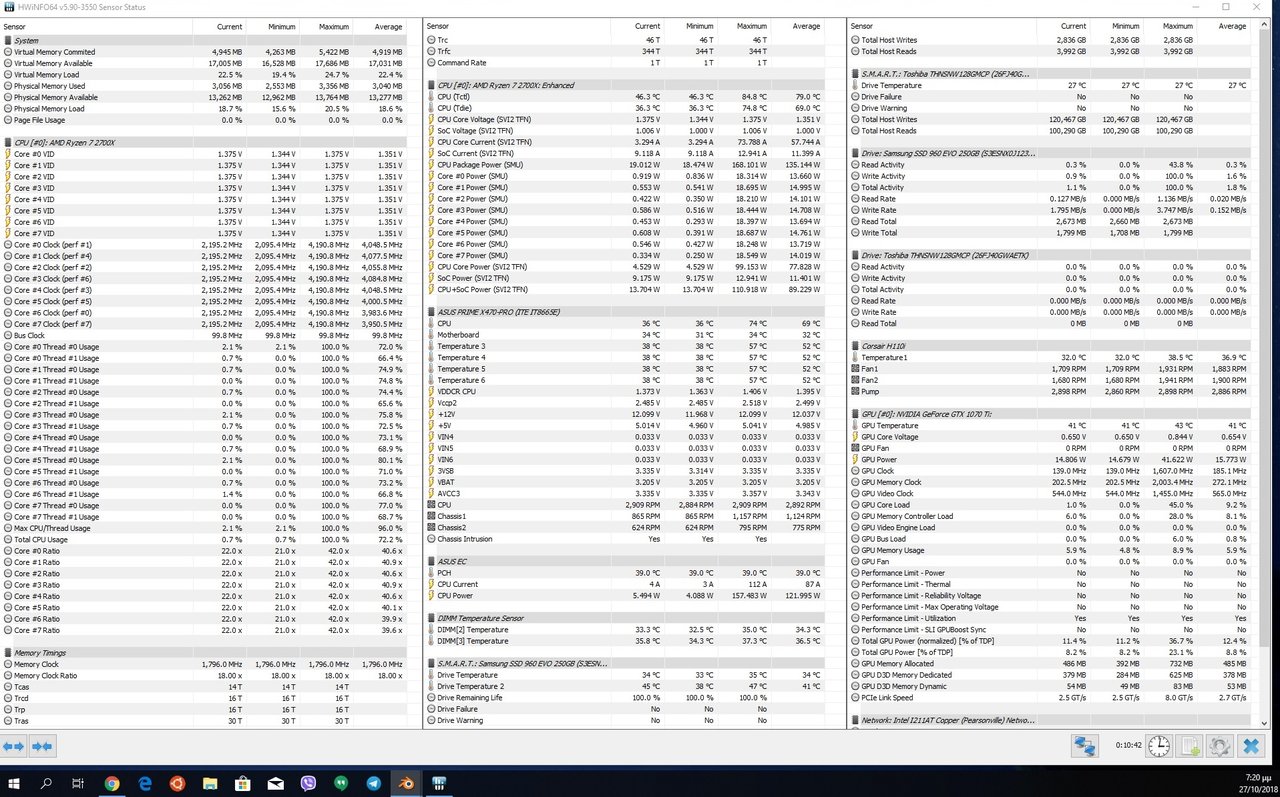Click the Chassis Intrusion row
The image size is (1280, 797).
(x=625, y=539)
